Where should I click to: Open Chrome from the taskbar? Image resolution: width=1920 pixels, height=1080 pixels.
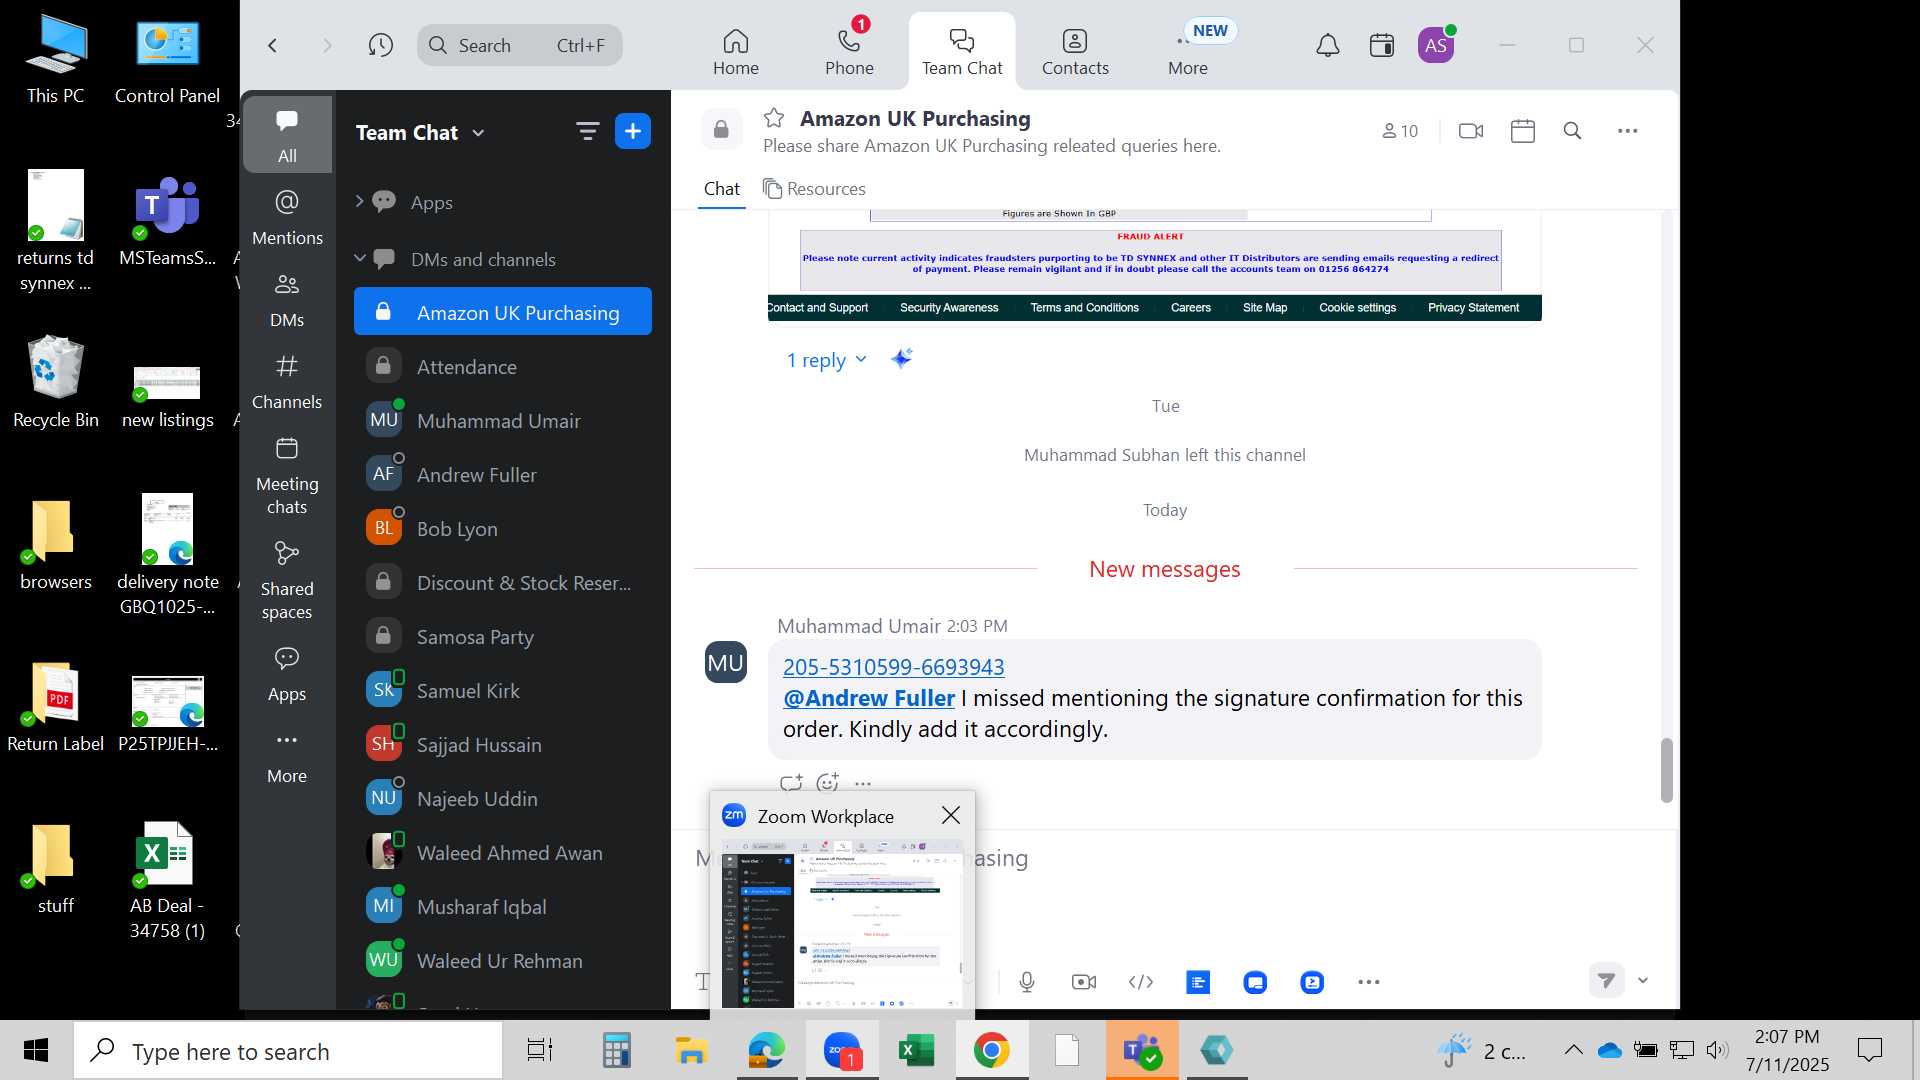[x=991, y=1050]
